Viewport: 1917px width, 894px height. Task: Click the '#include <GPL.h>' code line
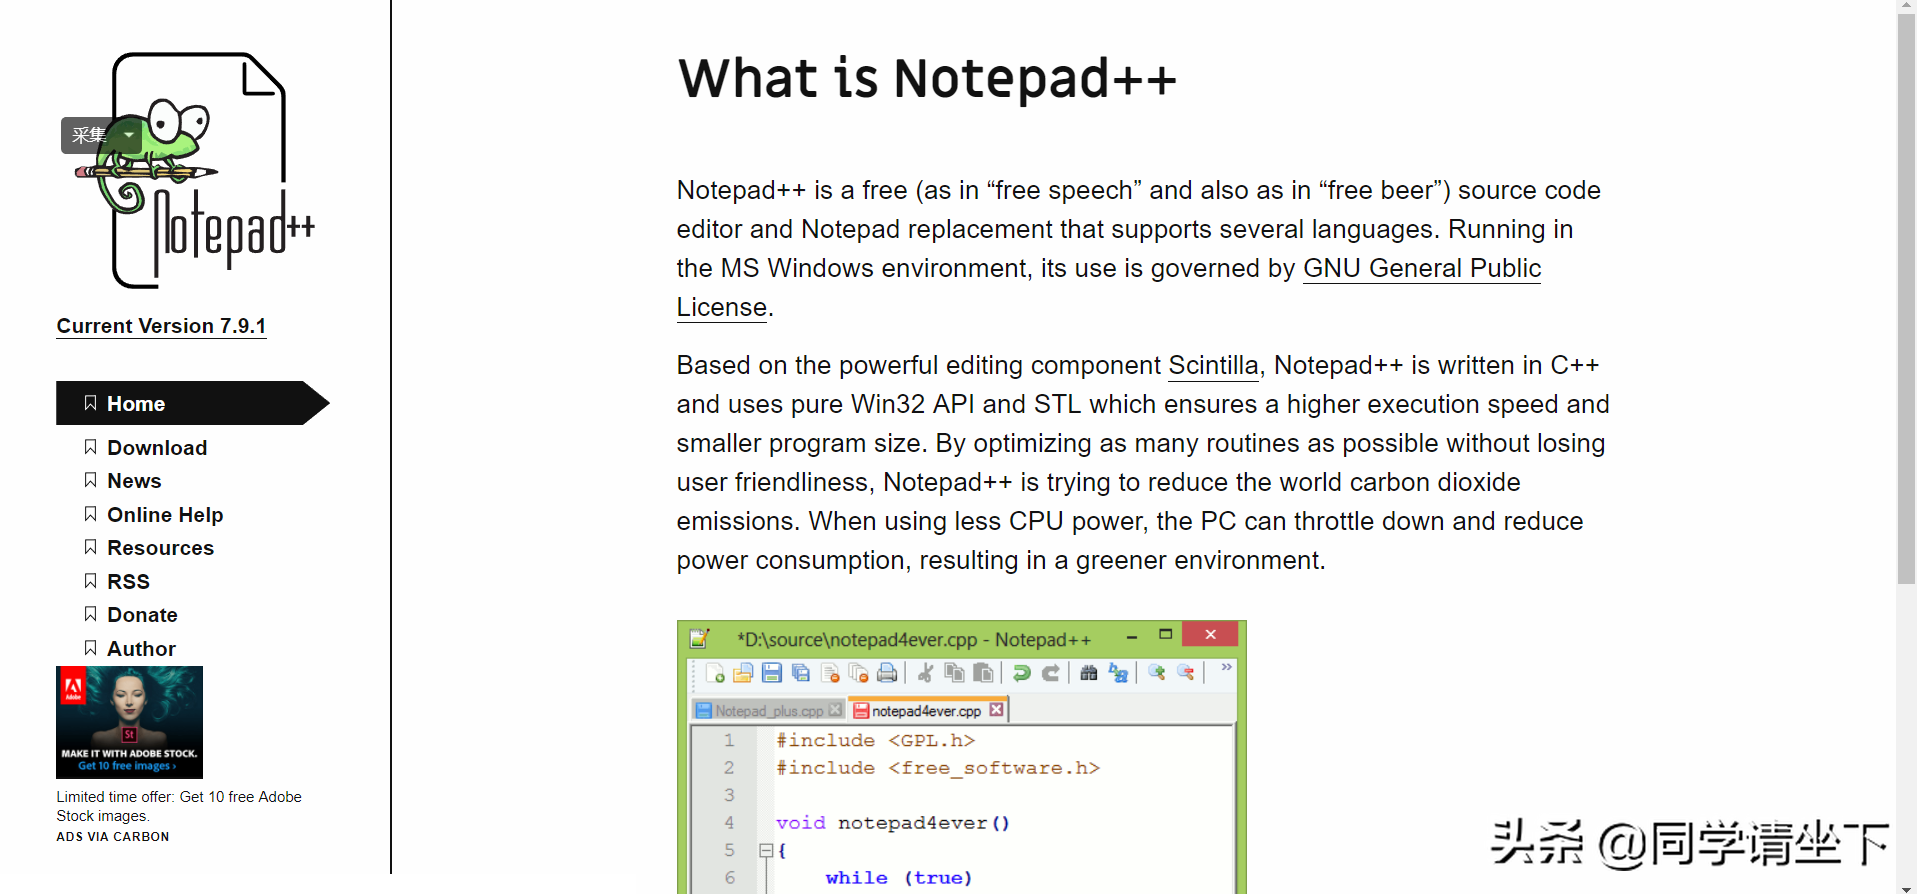click(875, 740)
